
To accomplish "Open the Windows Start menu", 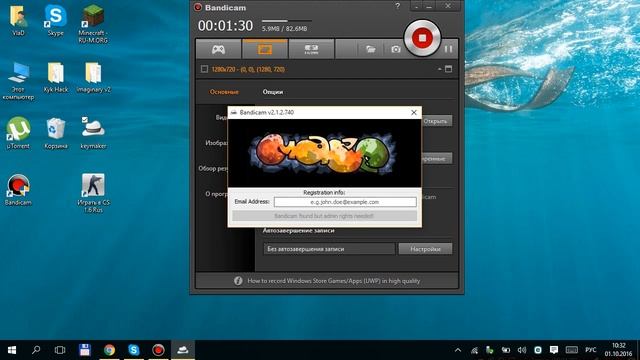I will (x=12, y=350).
